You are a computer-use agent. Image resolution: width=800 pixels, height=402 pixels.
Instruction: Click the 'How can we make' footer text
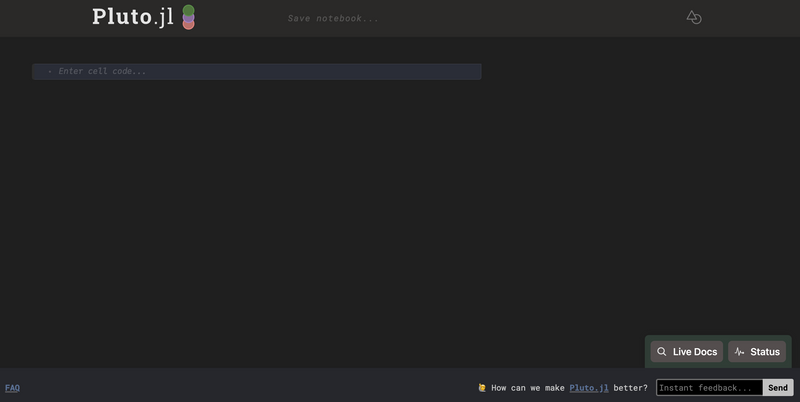(x=528, y=388)
